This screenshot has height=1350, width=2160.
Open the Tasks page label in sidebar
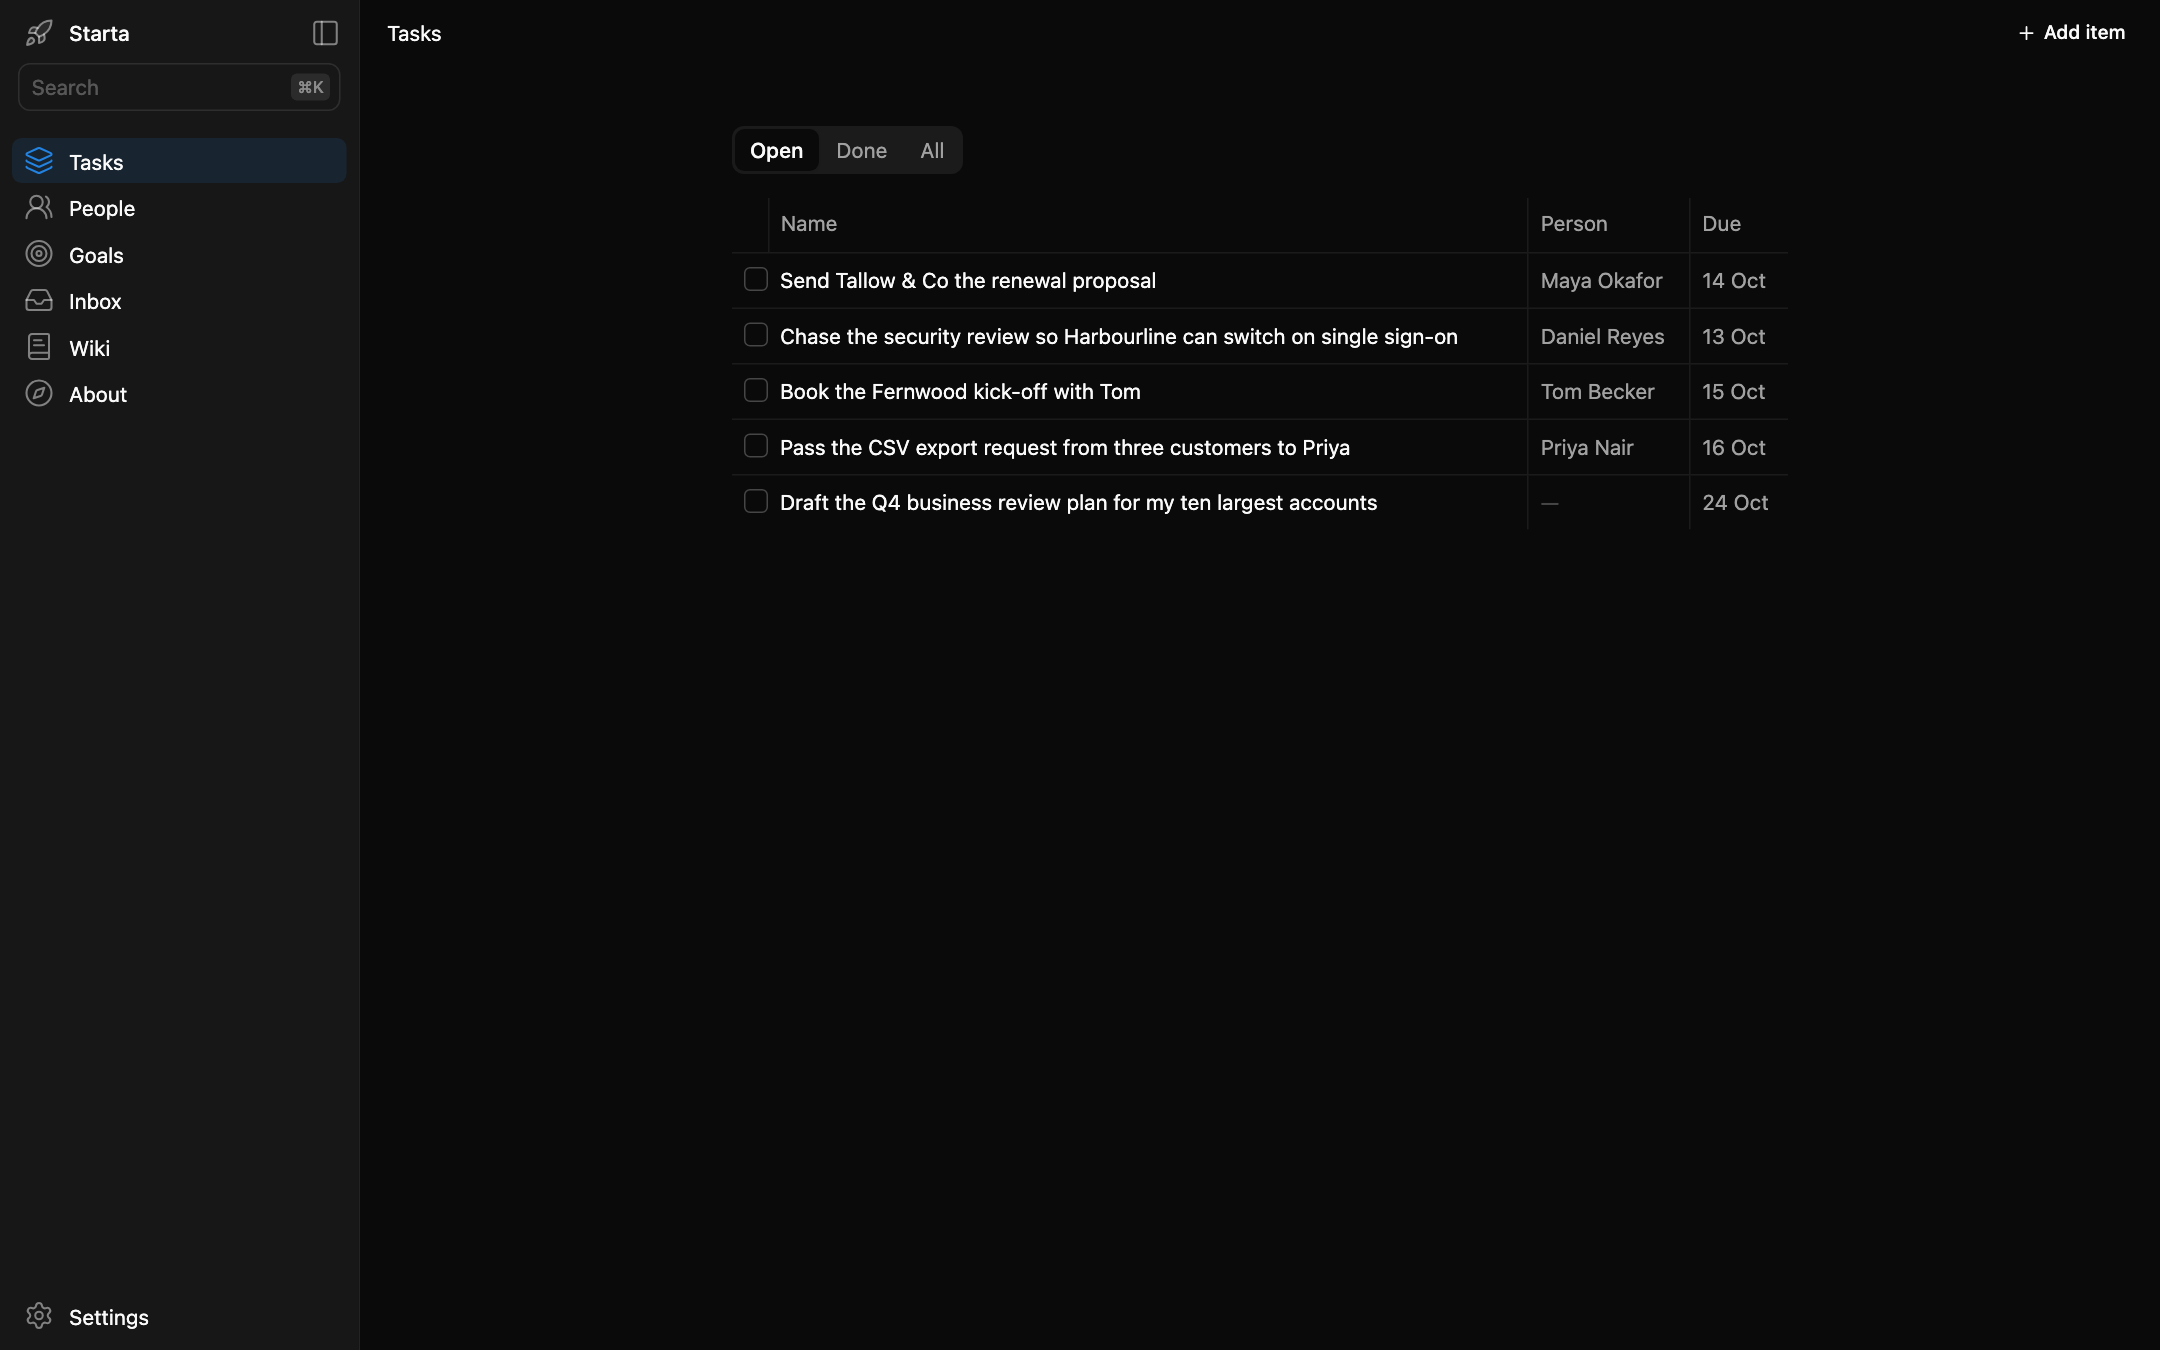pos(96,162)
